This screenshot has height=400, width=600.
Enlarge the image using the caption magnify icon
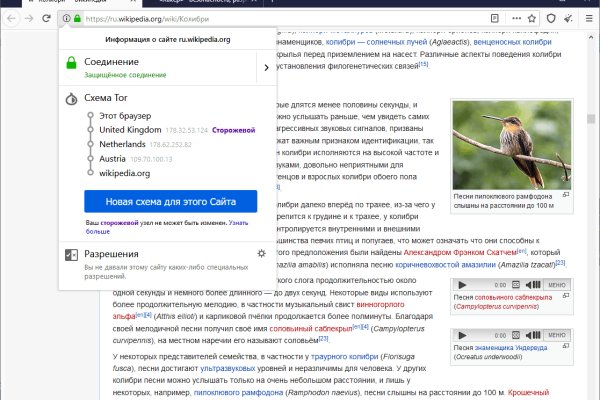[x=565, y=195]
